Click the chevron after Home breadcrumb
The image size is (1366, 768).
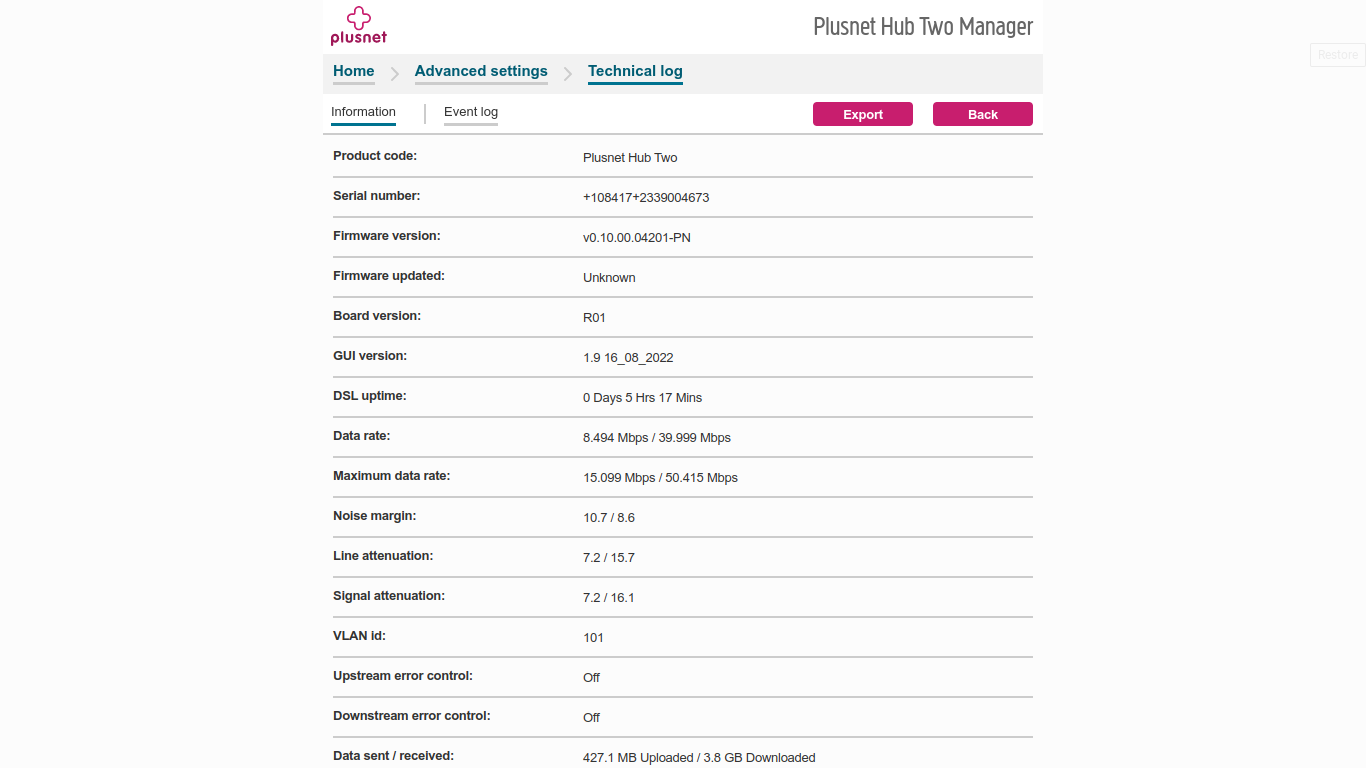click(x=394, y=73)
